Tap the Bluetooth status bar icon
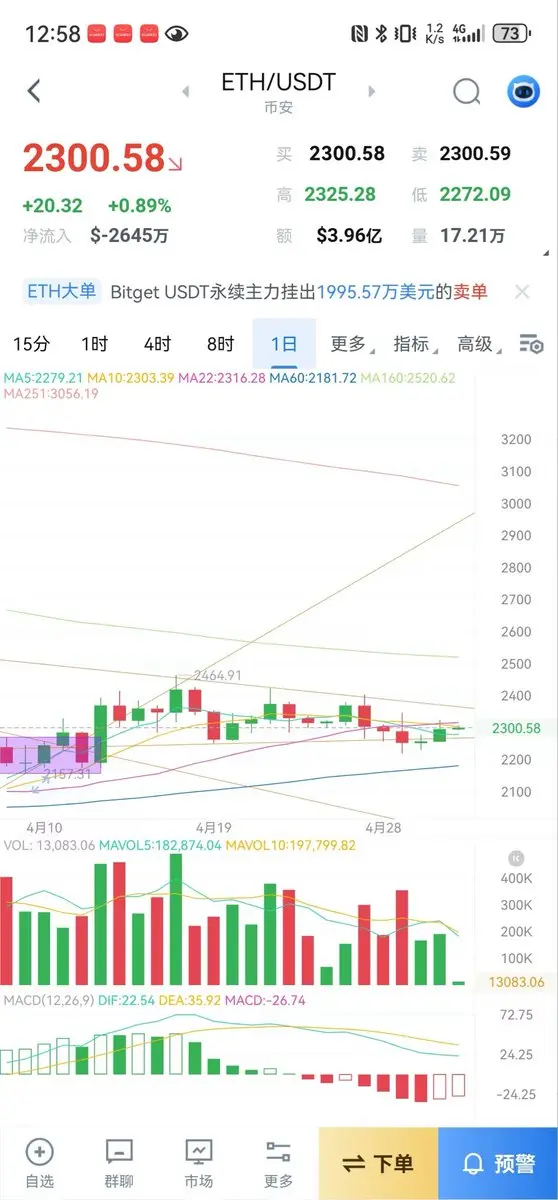This screenshot has height=1200, width=558. (x=381, y=33)
